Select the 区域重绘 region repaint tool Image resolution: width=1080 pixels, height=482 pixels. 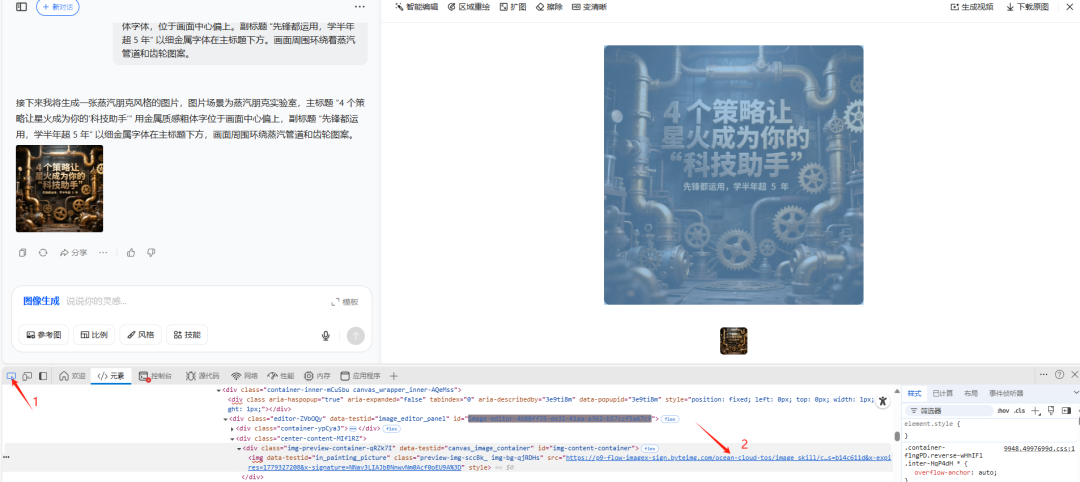(x=469, y=7)
